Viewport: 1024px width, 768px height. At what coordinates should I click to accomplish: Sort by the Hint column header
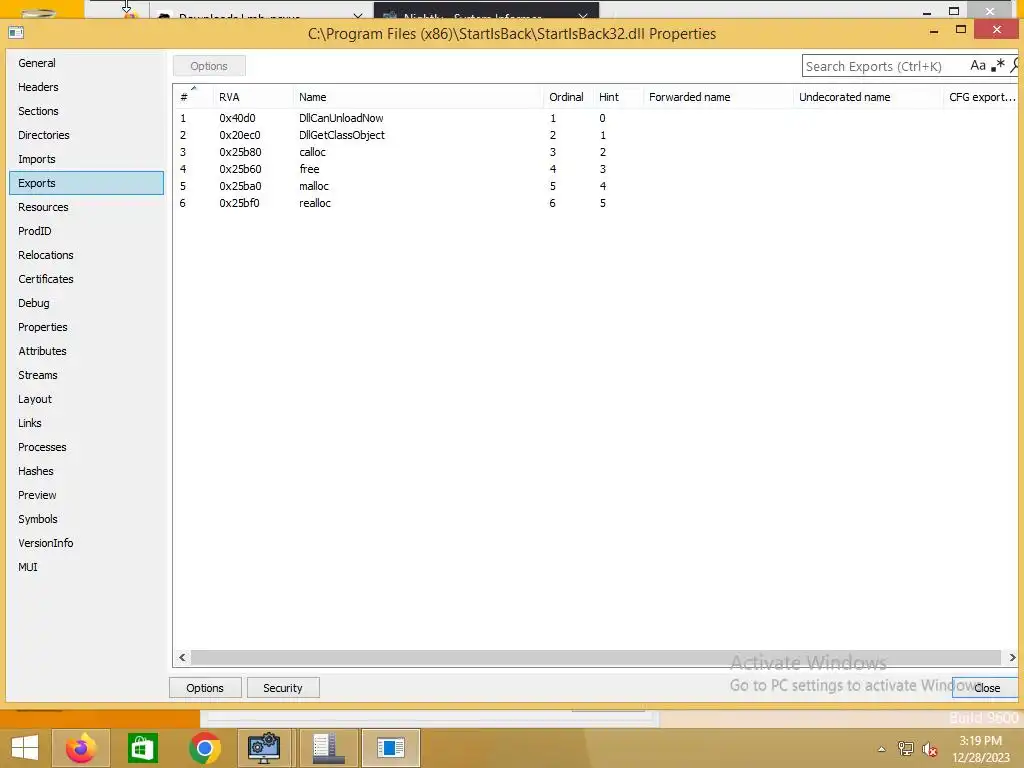pos(618,97)
